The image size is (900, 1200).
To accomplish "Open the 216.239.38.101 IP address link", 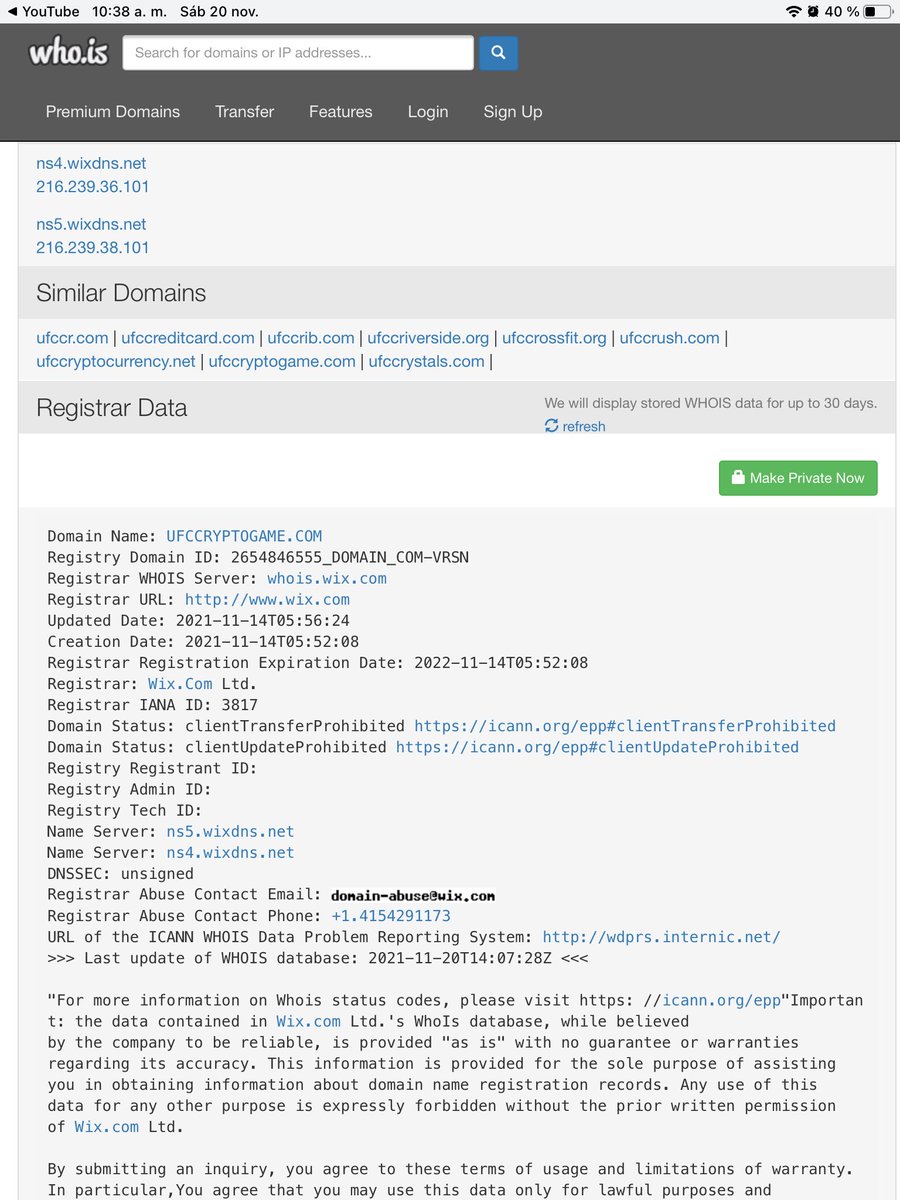I will click(x=93, y=247).
